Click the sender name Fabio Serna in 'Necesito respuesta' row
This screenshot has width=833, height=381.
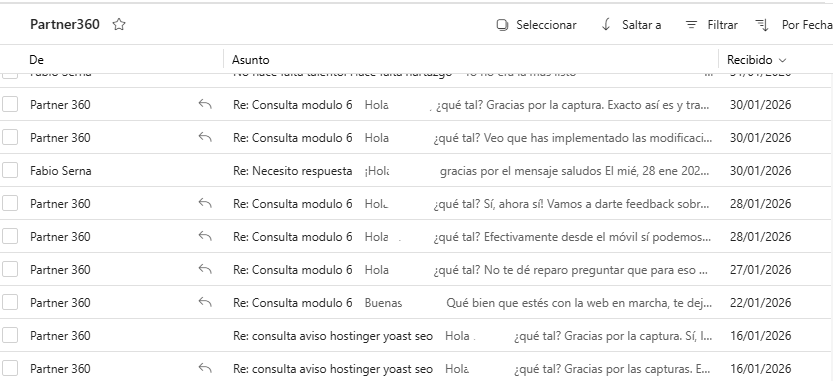(61, 171)
